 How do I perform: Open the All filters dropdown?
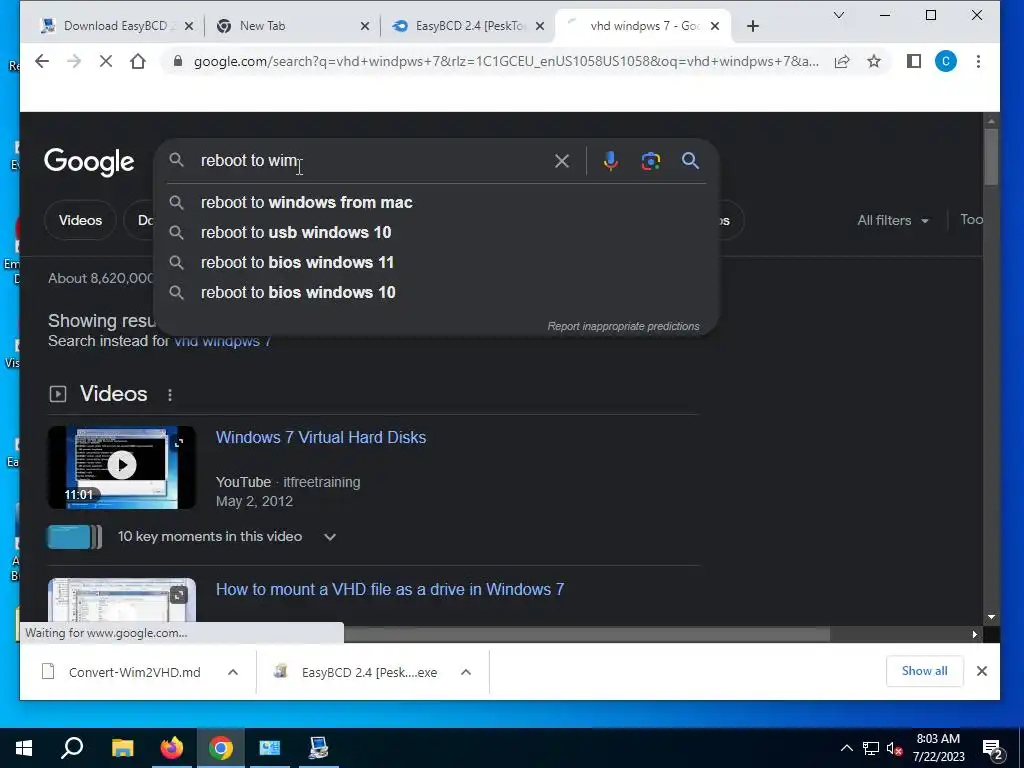click(x=893, y=220)
